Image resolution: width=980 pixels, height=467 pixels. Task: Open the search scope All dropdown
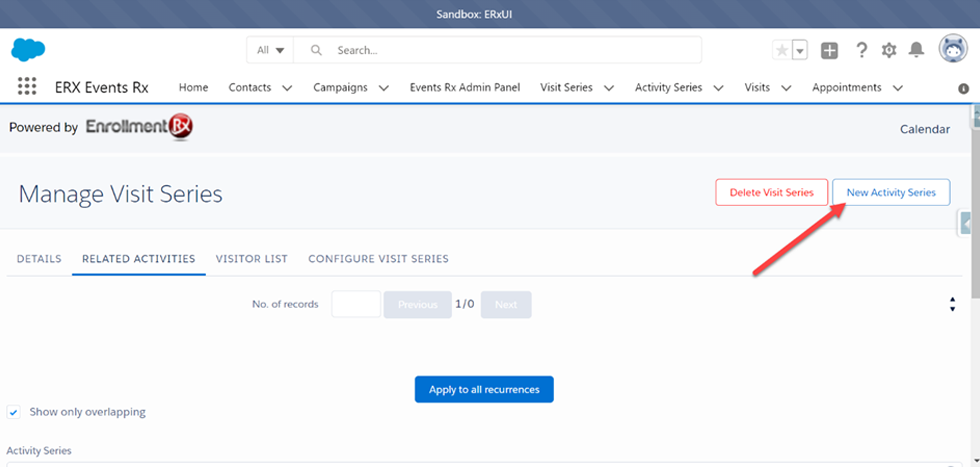click(270, 50)
